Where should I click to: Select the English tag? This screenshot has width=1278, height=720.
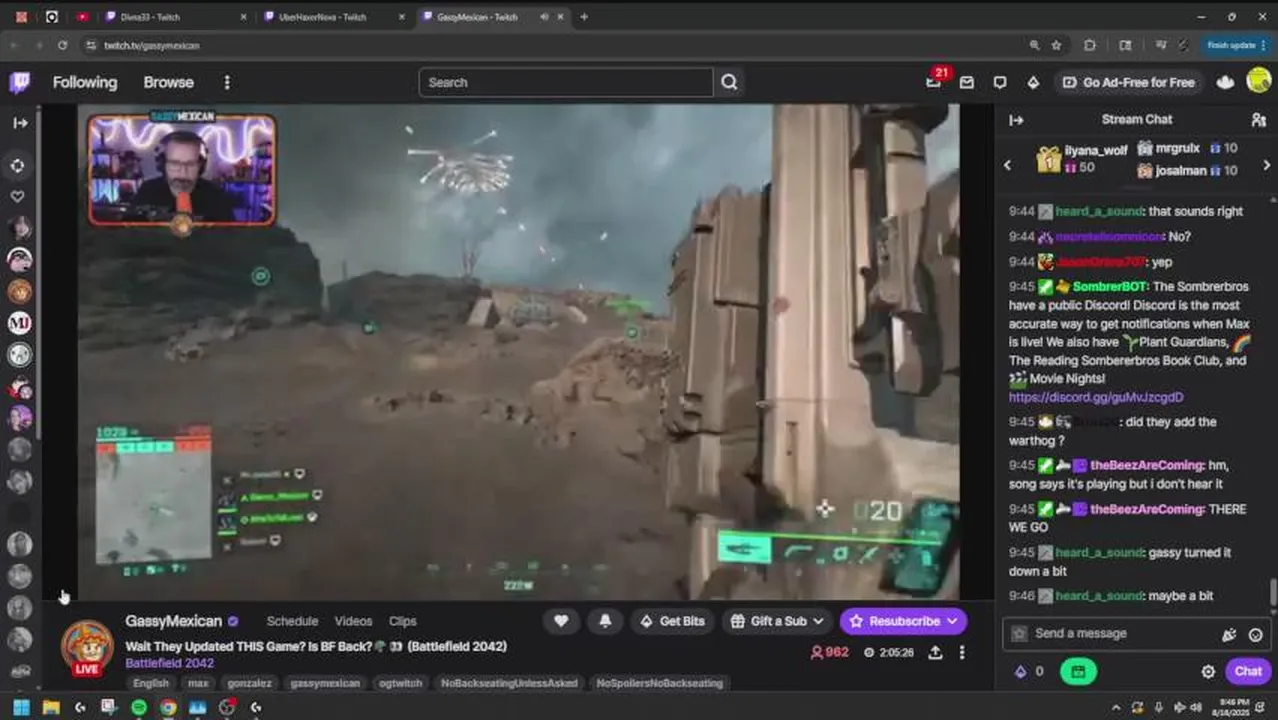(x=151, y=683)
